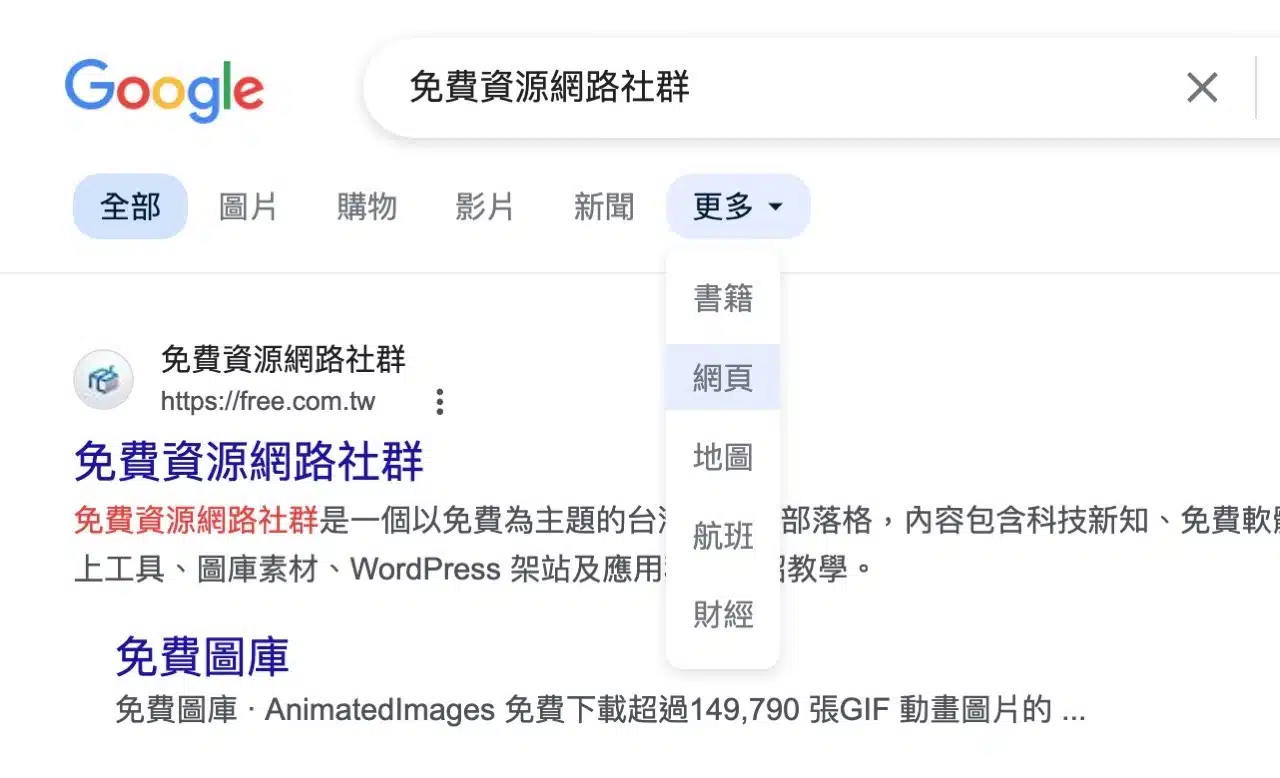This screenshot has height=778, width=1280.
Task: Open the 免費圖庫 sitelink
Action: [202, 657]
